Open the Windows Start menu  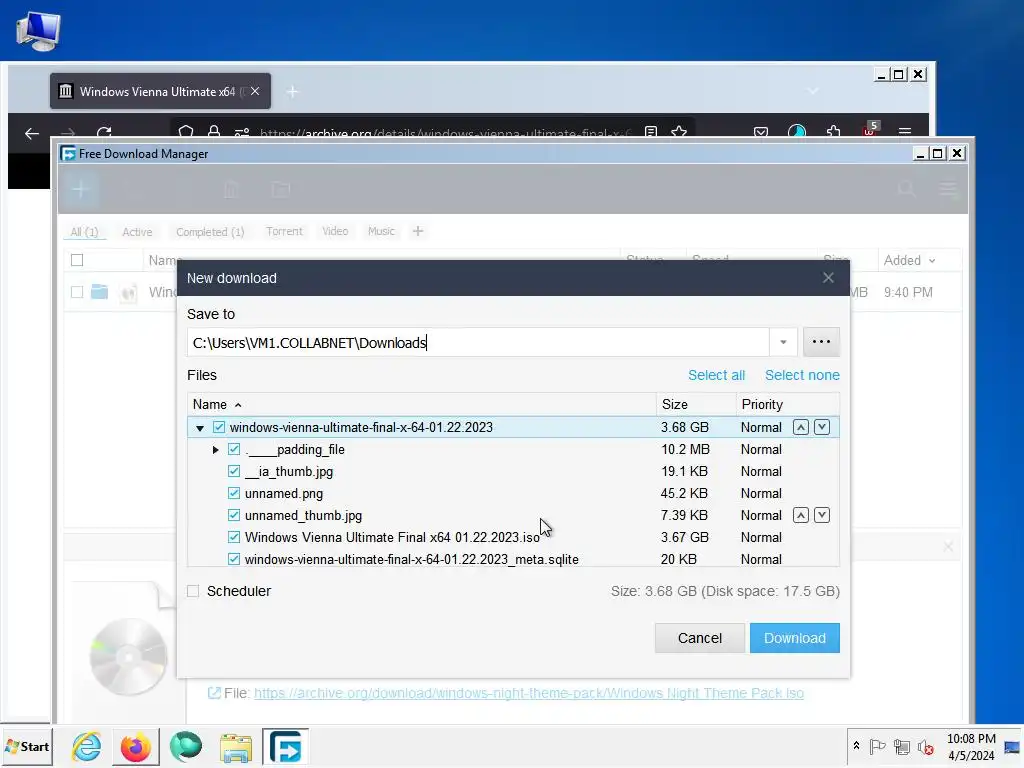point(27,746)
